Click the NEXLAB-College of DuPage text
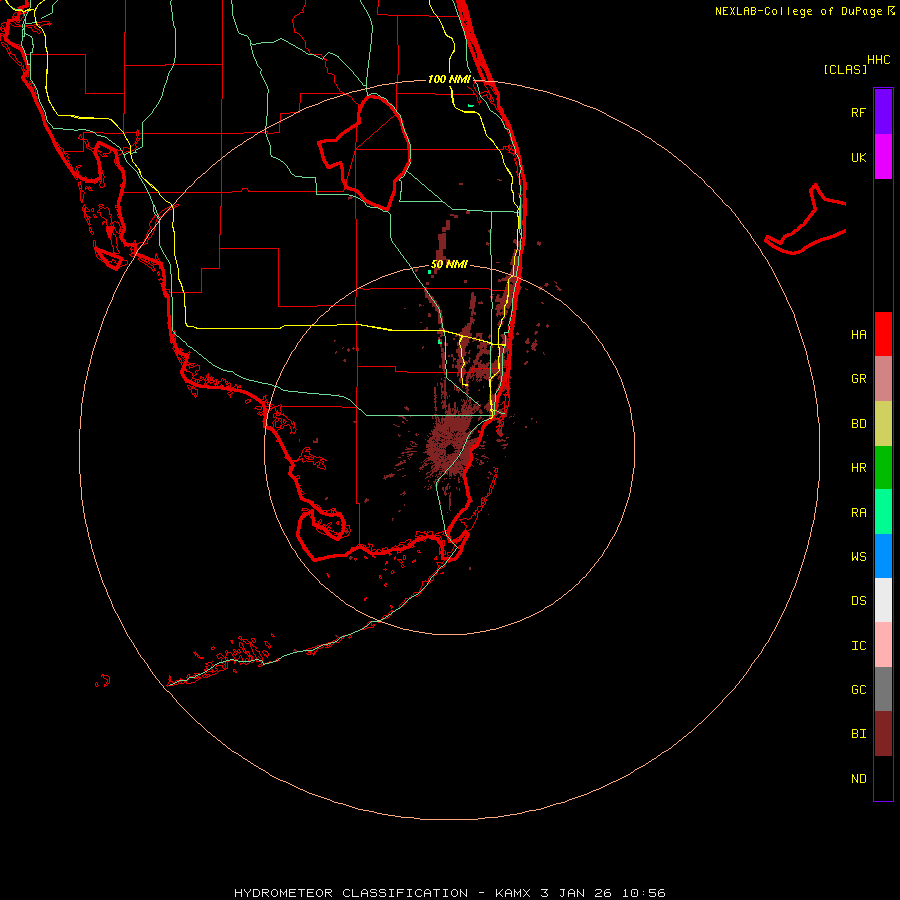The width and height of the screenshot is (900, 900). [798, 11]
